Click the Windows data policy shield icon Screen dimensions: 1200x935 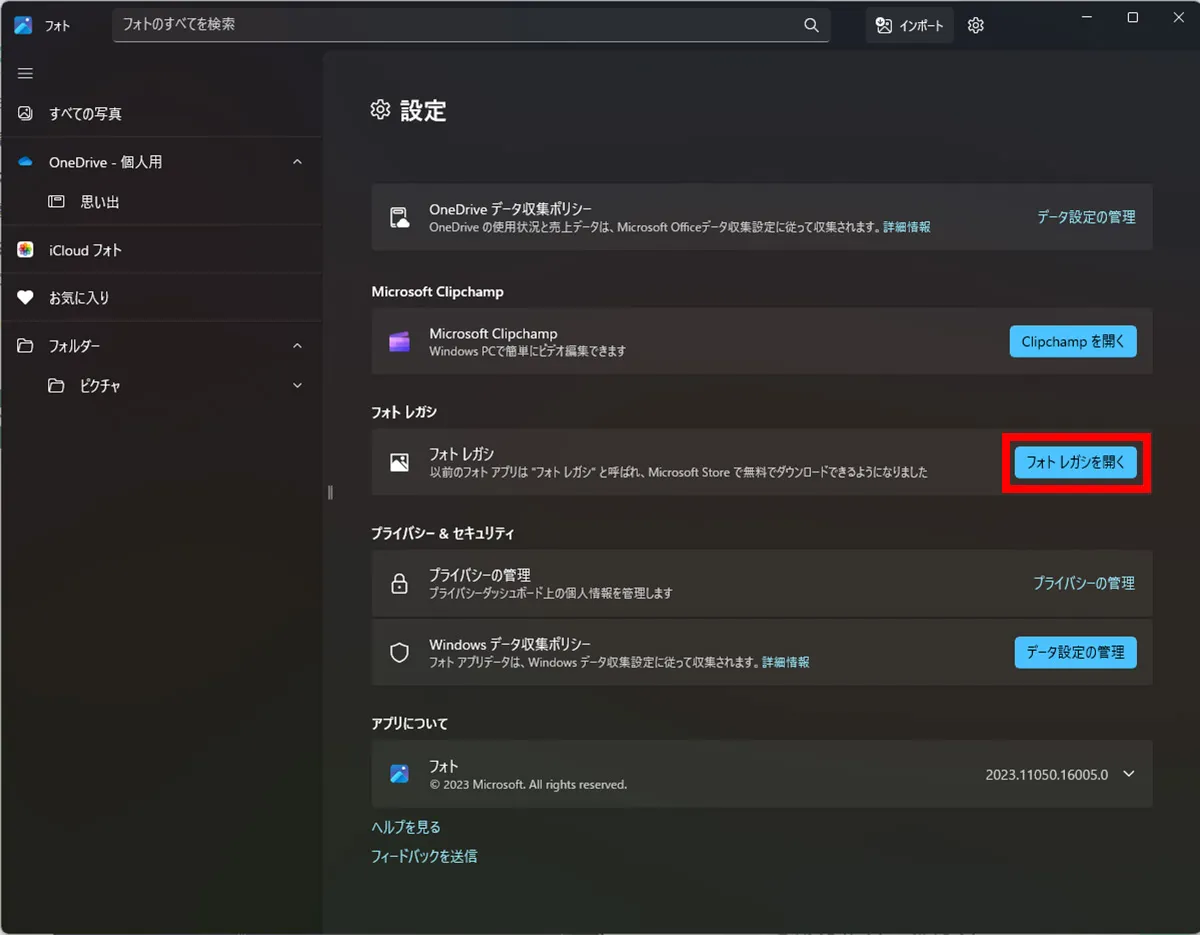tap(399, 652)
